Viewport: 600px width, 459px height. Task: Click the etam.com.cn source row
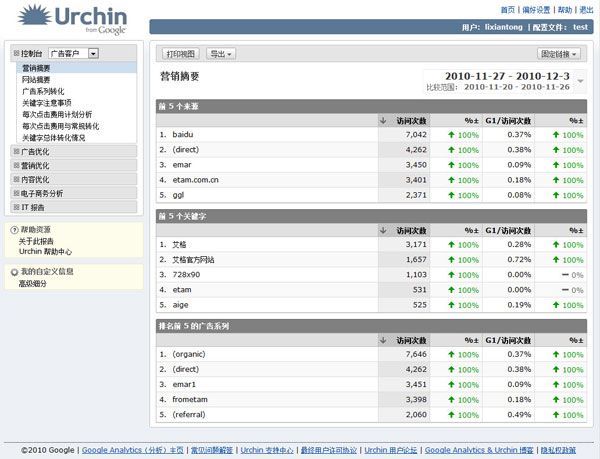pyautogui.click(x=371, y=180)
